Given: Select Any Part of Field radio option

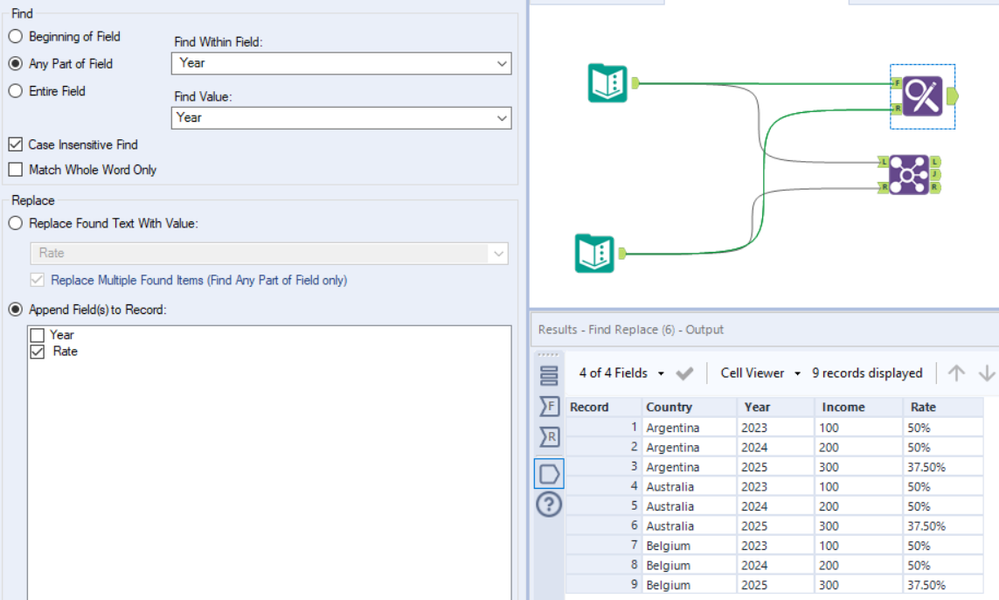Looking at the screenshot, I should coord(15,64).
